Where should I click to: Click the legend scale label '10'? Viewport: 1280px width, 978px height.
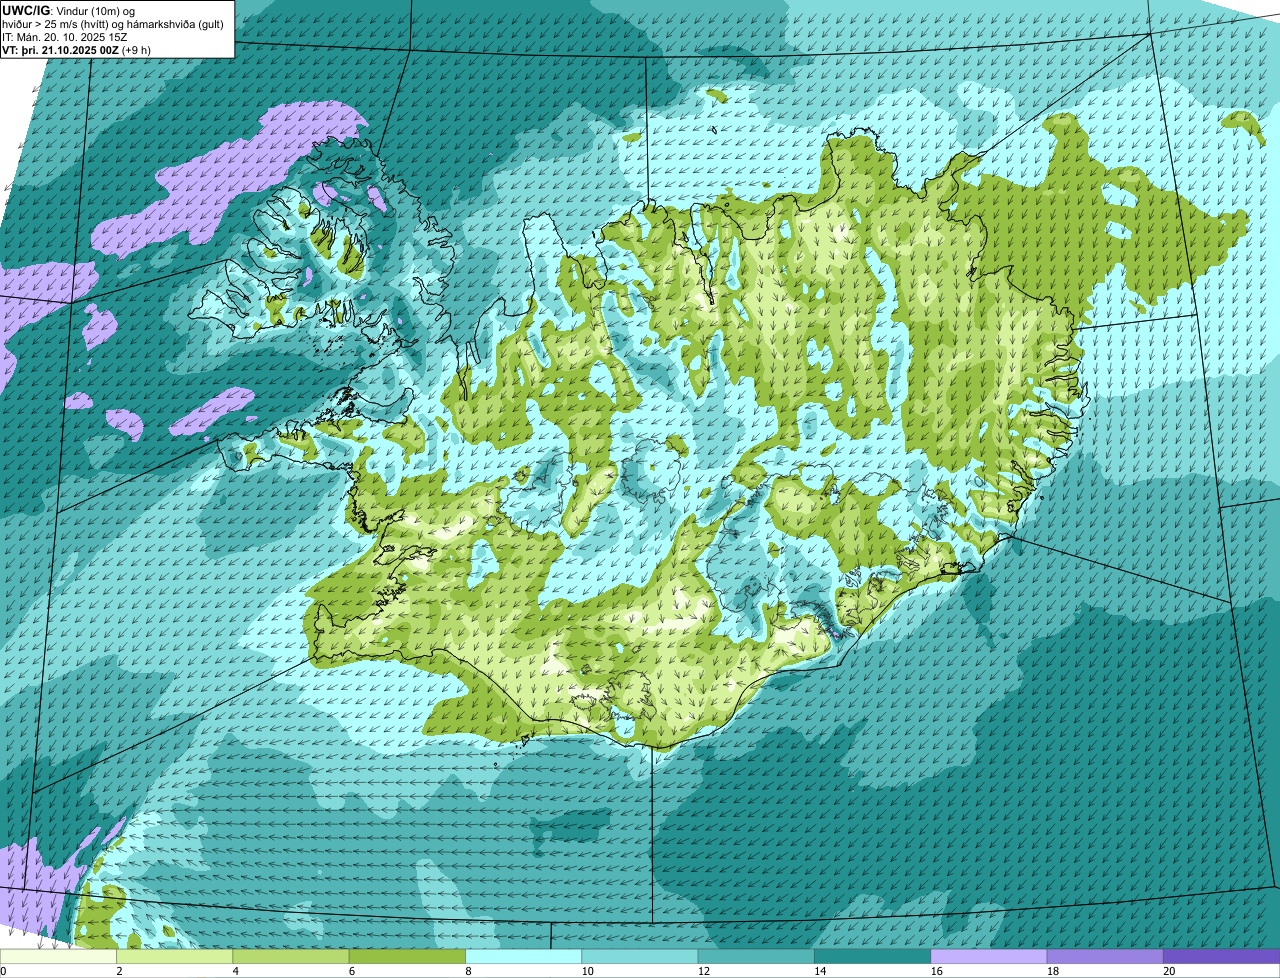coord(587,971)
